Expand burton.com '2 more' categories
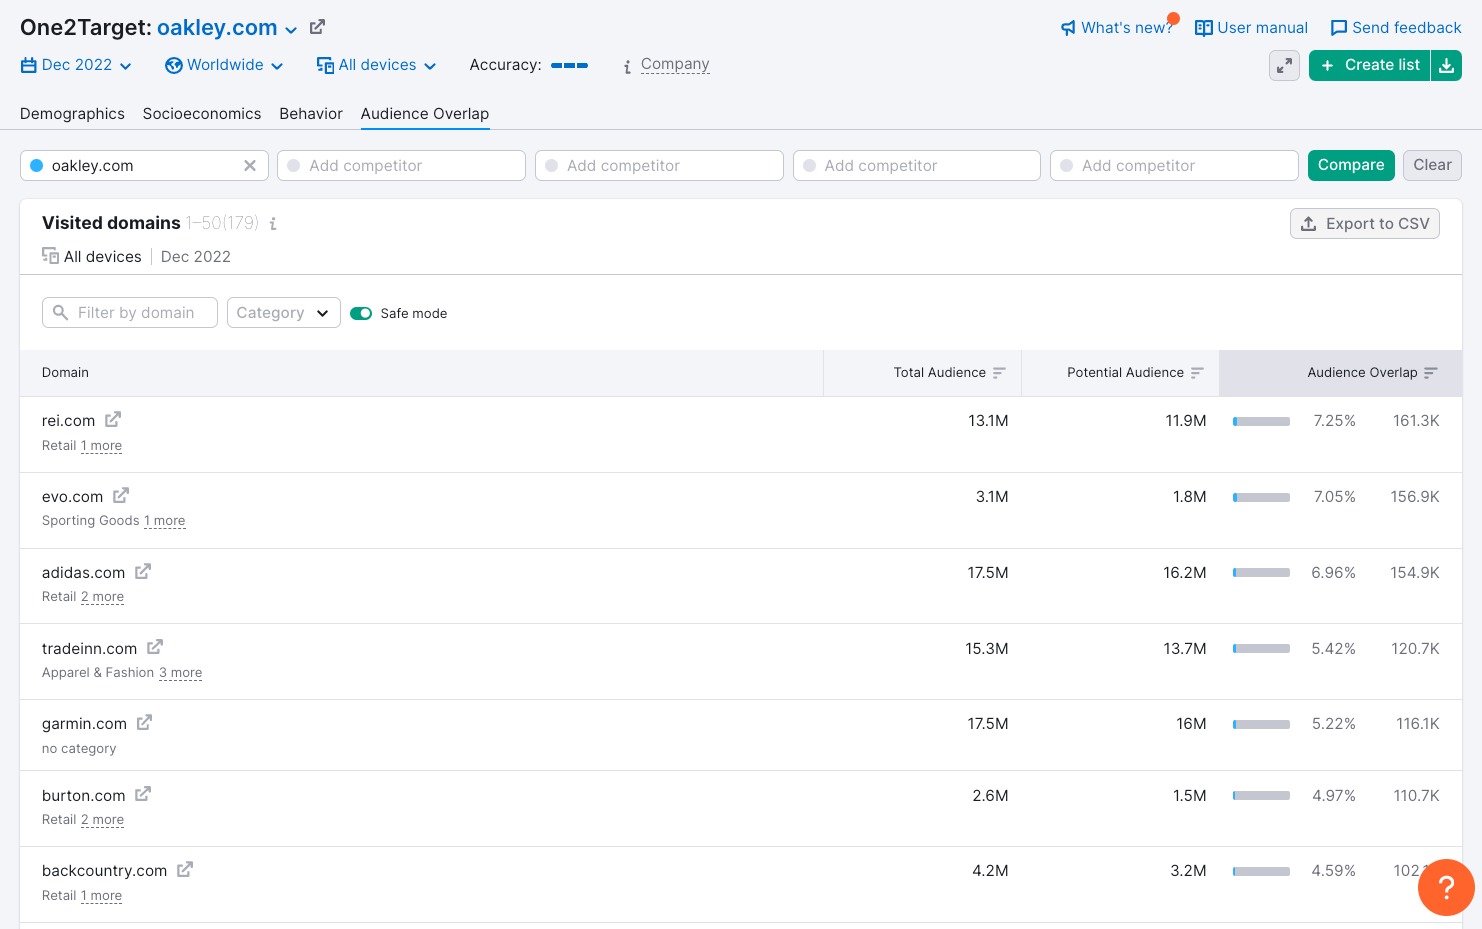This screenshot has width=1482, height=929. [x=102, y=820]
